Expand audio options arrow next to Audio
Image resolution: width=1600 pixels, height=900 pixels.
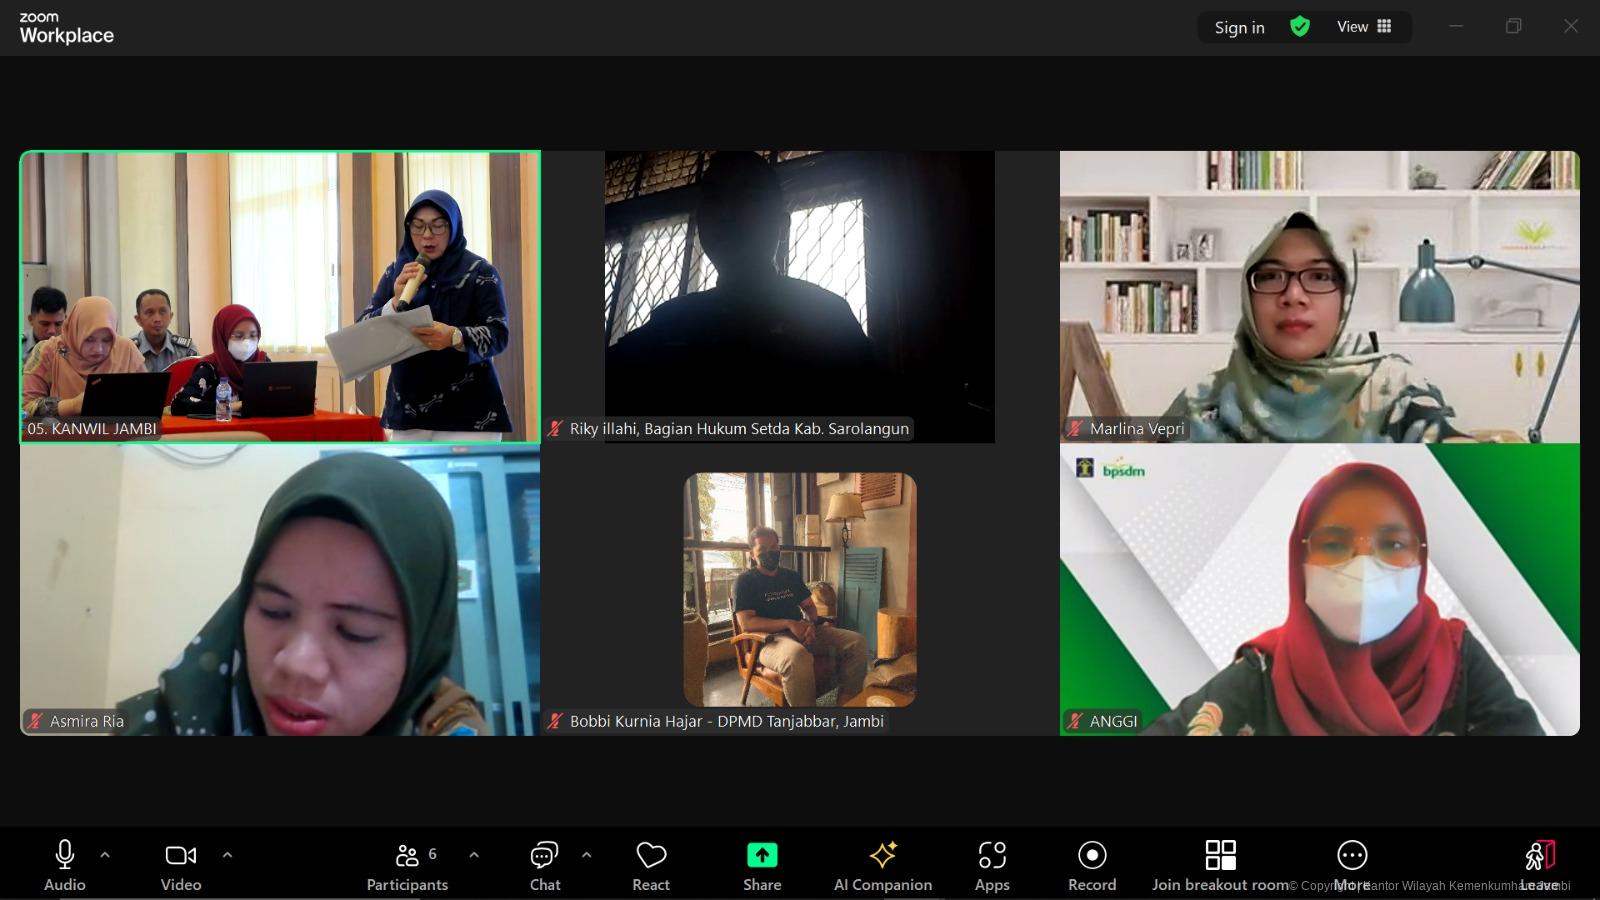coord(105,855)
